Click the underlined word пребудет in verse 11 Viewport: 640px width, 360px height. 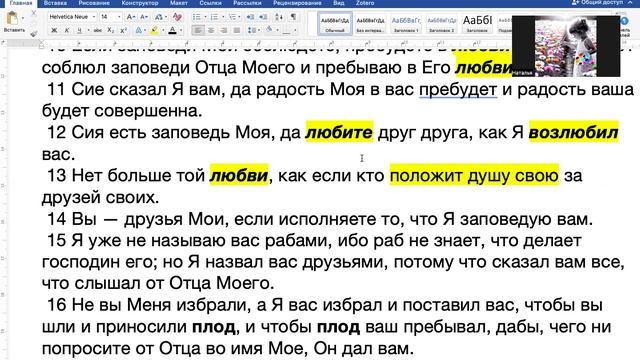pyautogui.click(x=458, y=89)
